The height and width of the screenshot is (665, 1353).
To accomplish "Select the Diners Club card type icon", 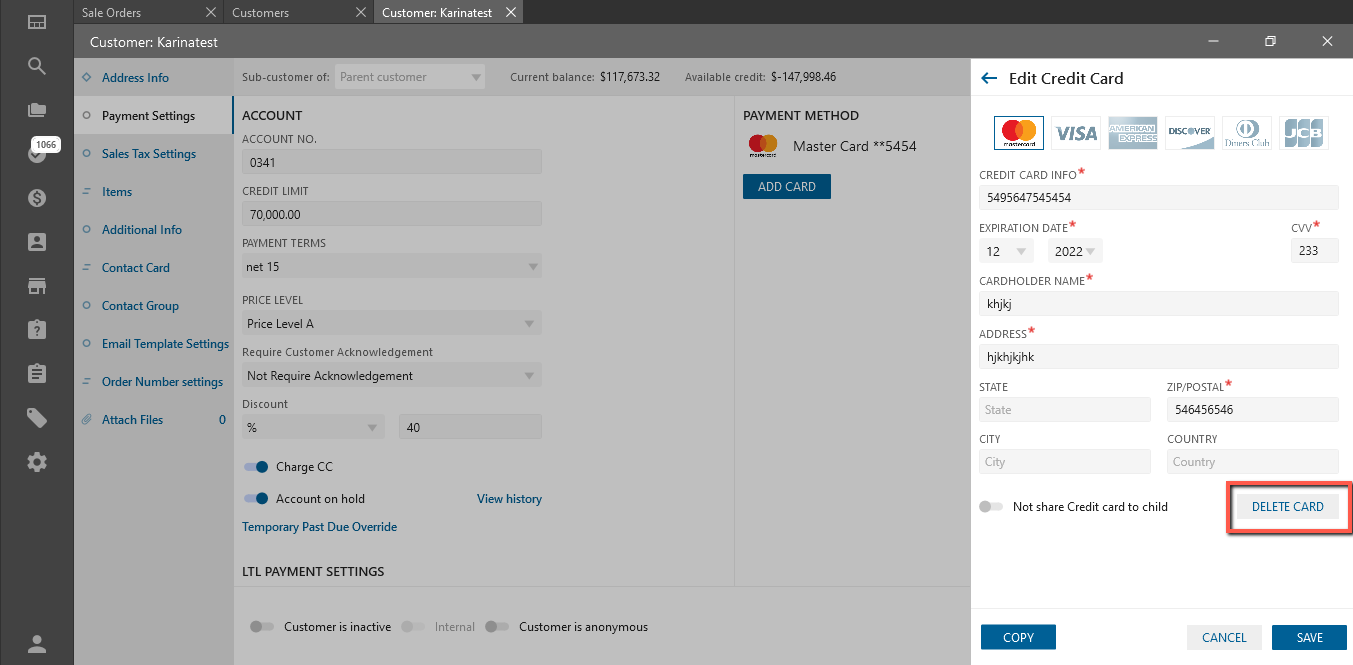I will [x=1247, y=132].
